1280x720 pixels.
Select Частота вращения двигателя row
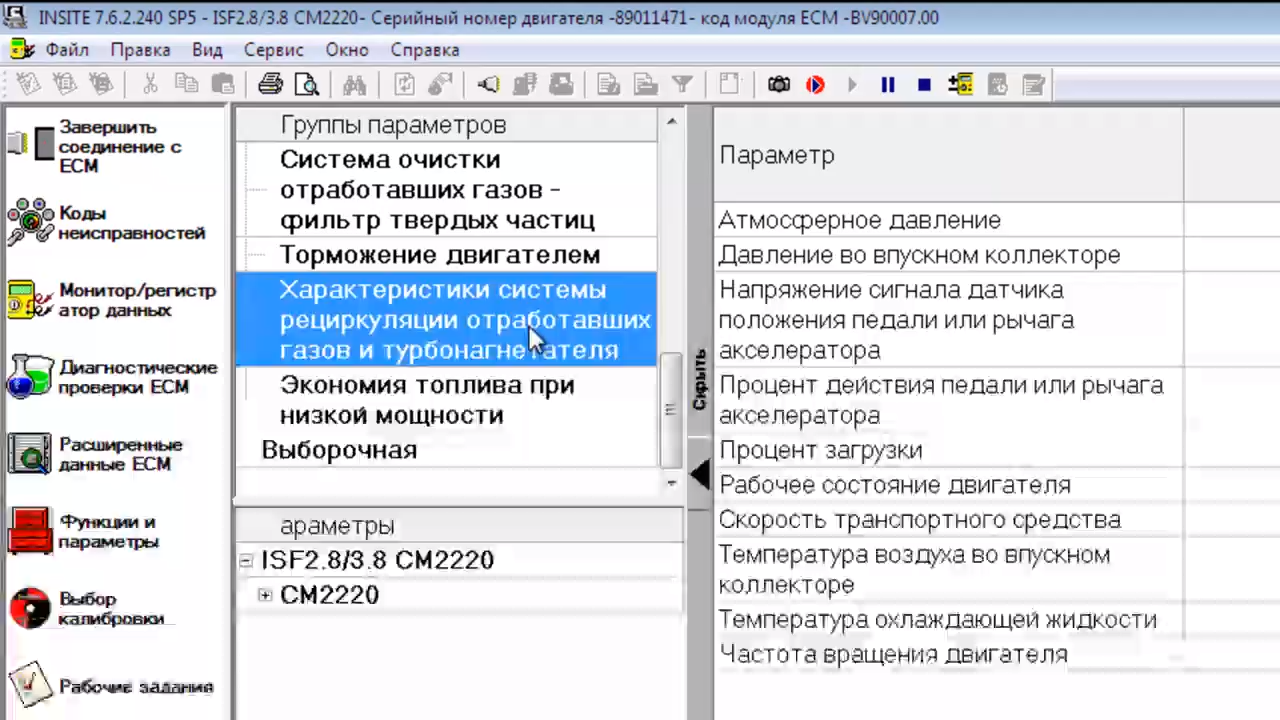(948, 655)
